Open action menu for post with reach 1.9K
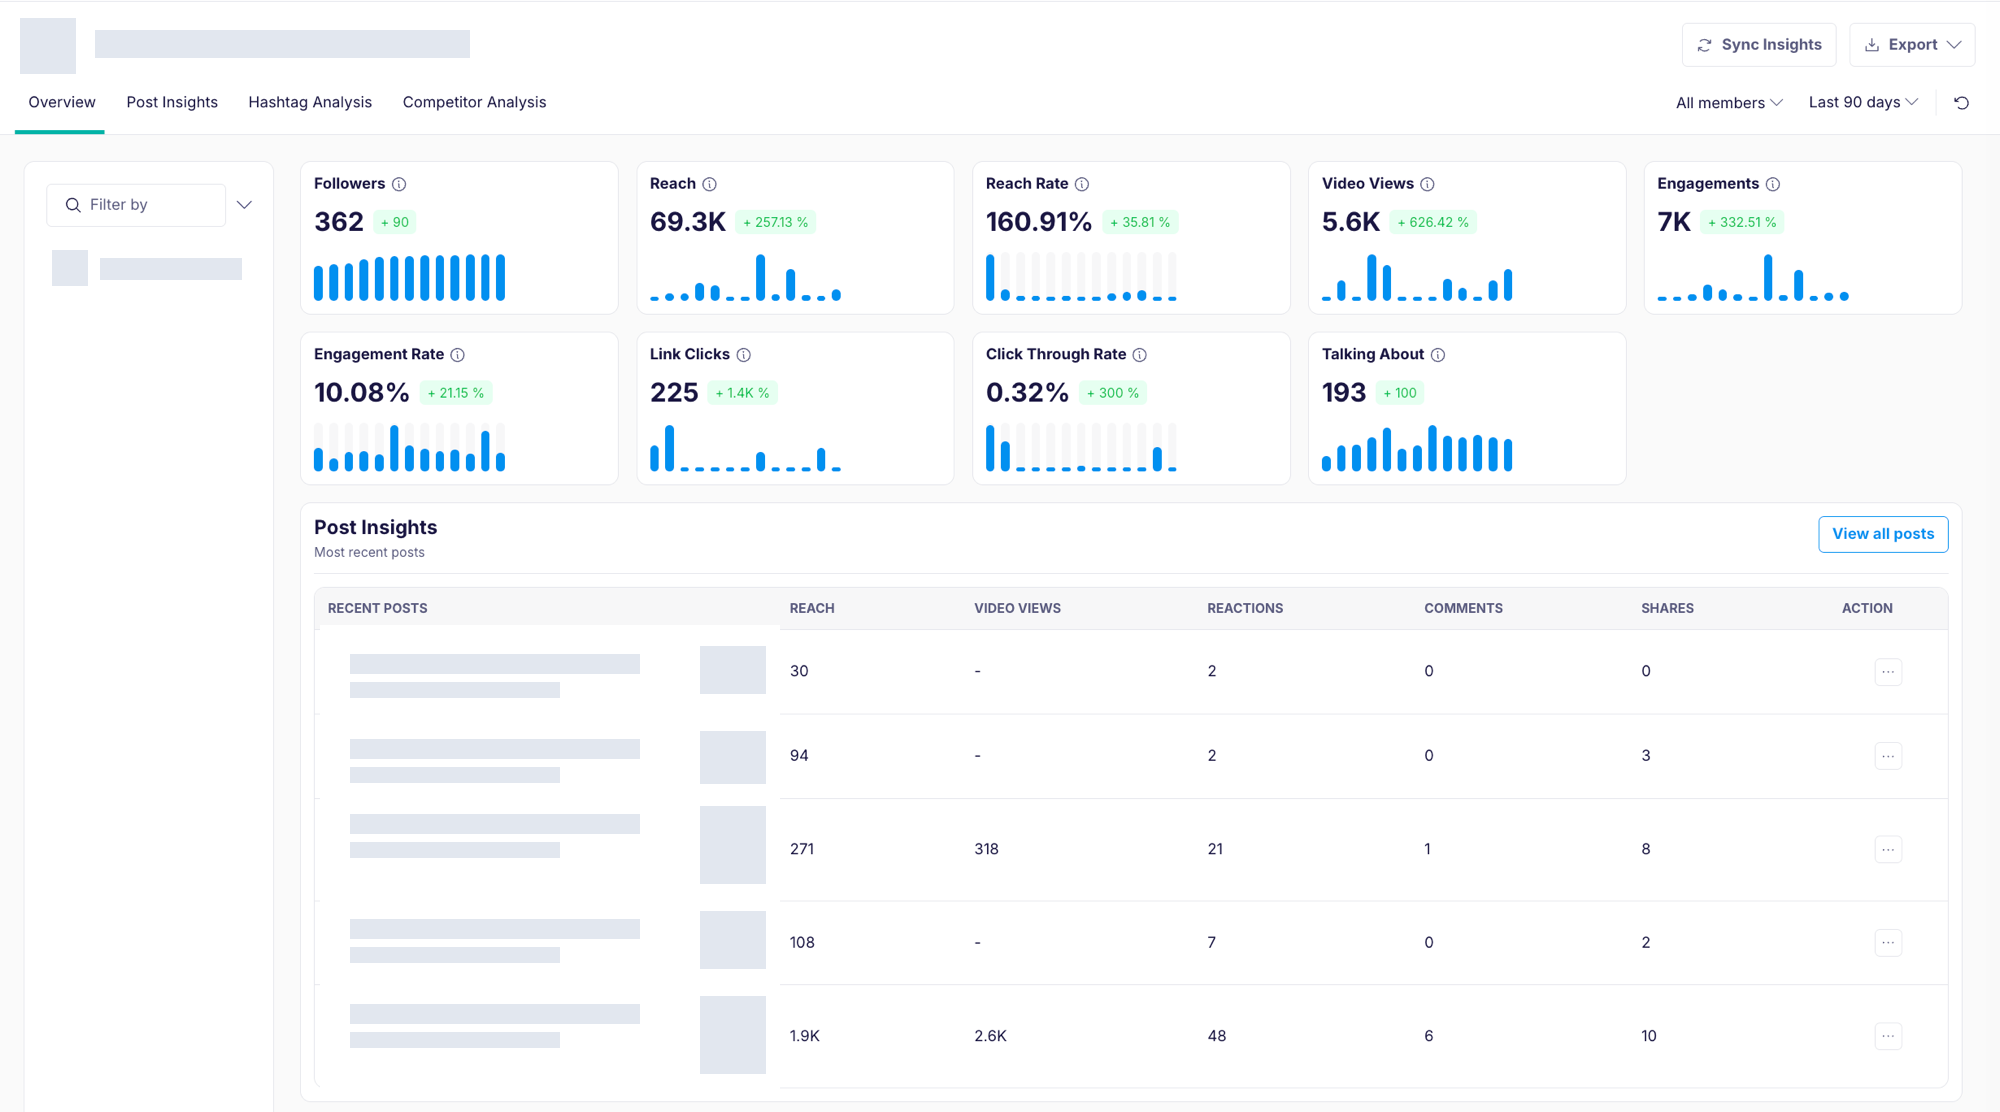 1888,1036
